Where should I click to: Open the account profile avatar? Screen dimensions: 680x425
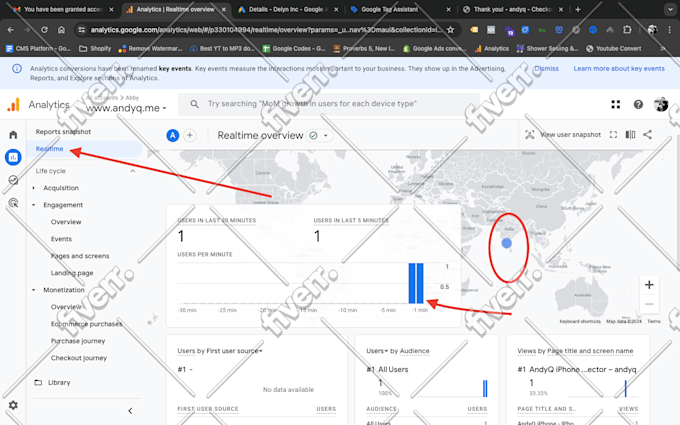point(661,105)
